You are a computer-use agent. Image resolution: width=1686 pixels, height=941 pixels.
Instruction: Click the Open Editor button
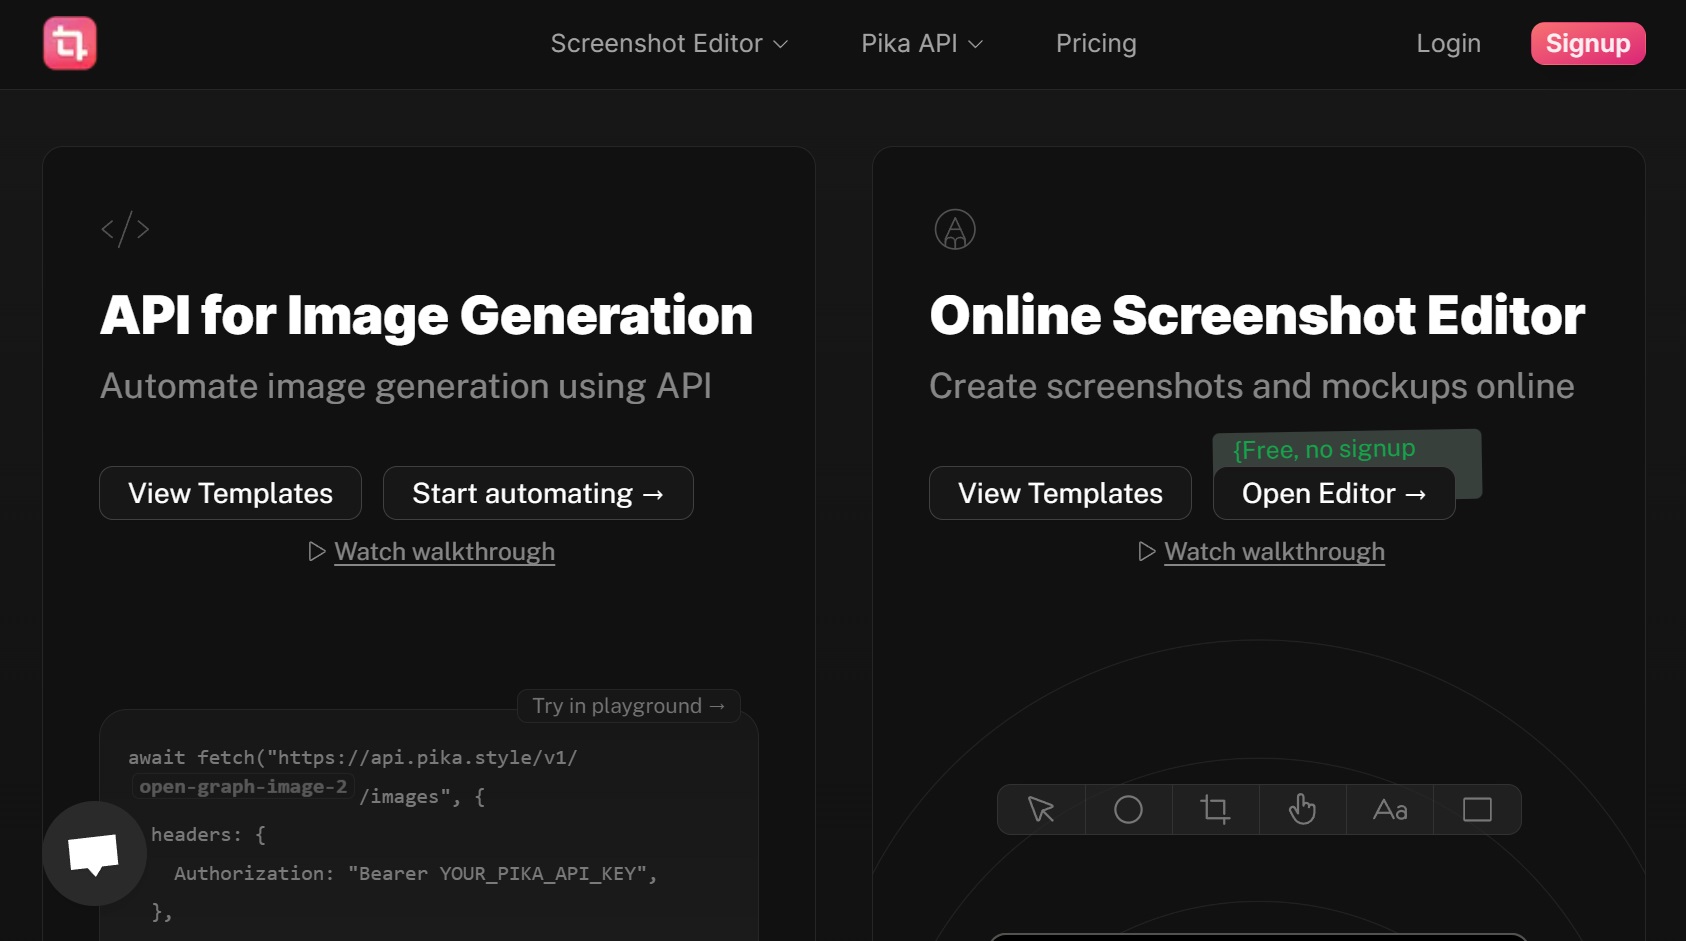(x=1334, y=493)
